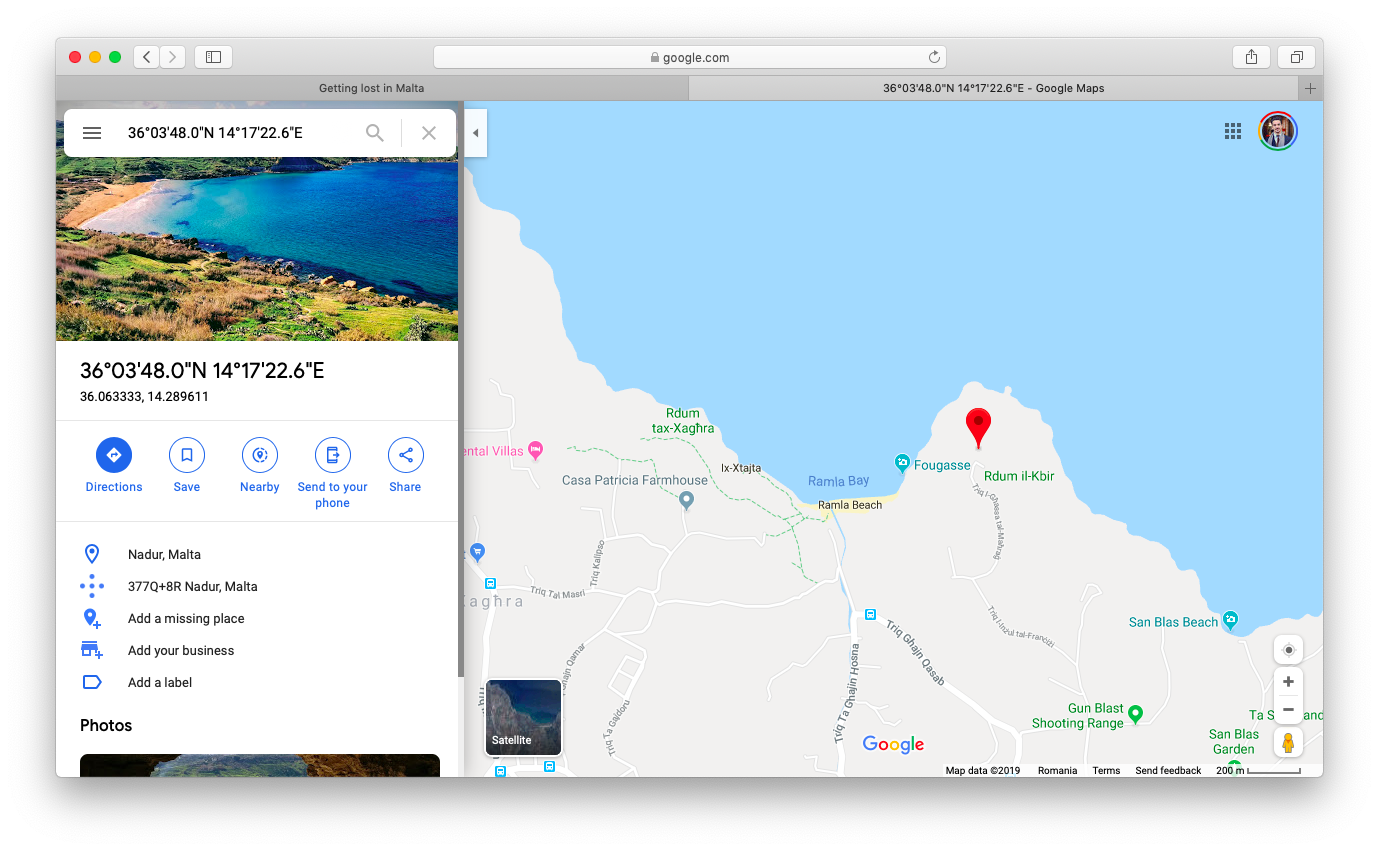Click the plus code 377Q+8R row

(x=257, y=586)
